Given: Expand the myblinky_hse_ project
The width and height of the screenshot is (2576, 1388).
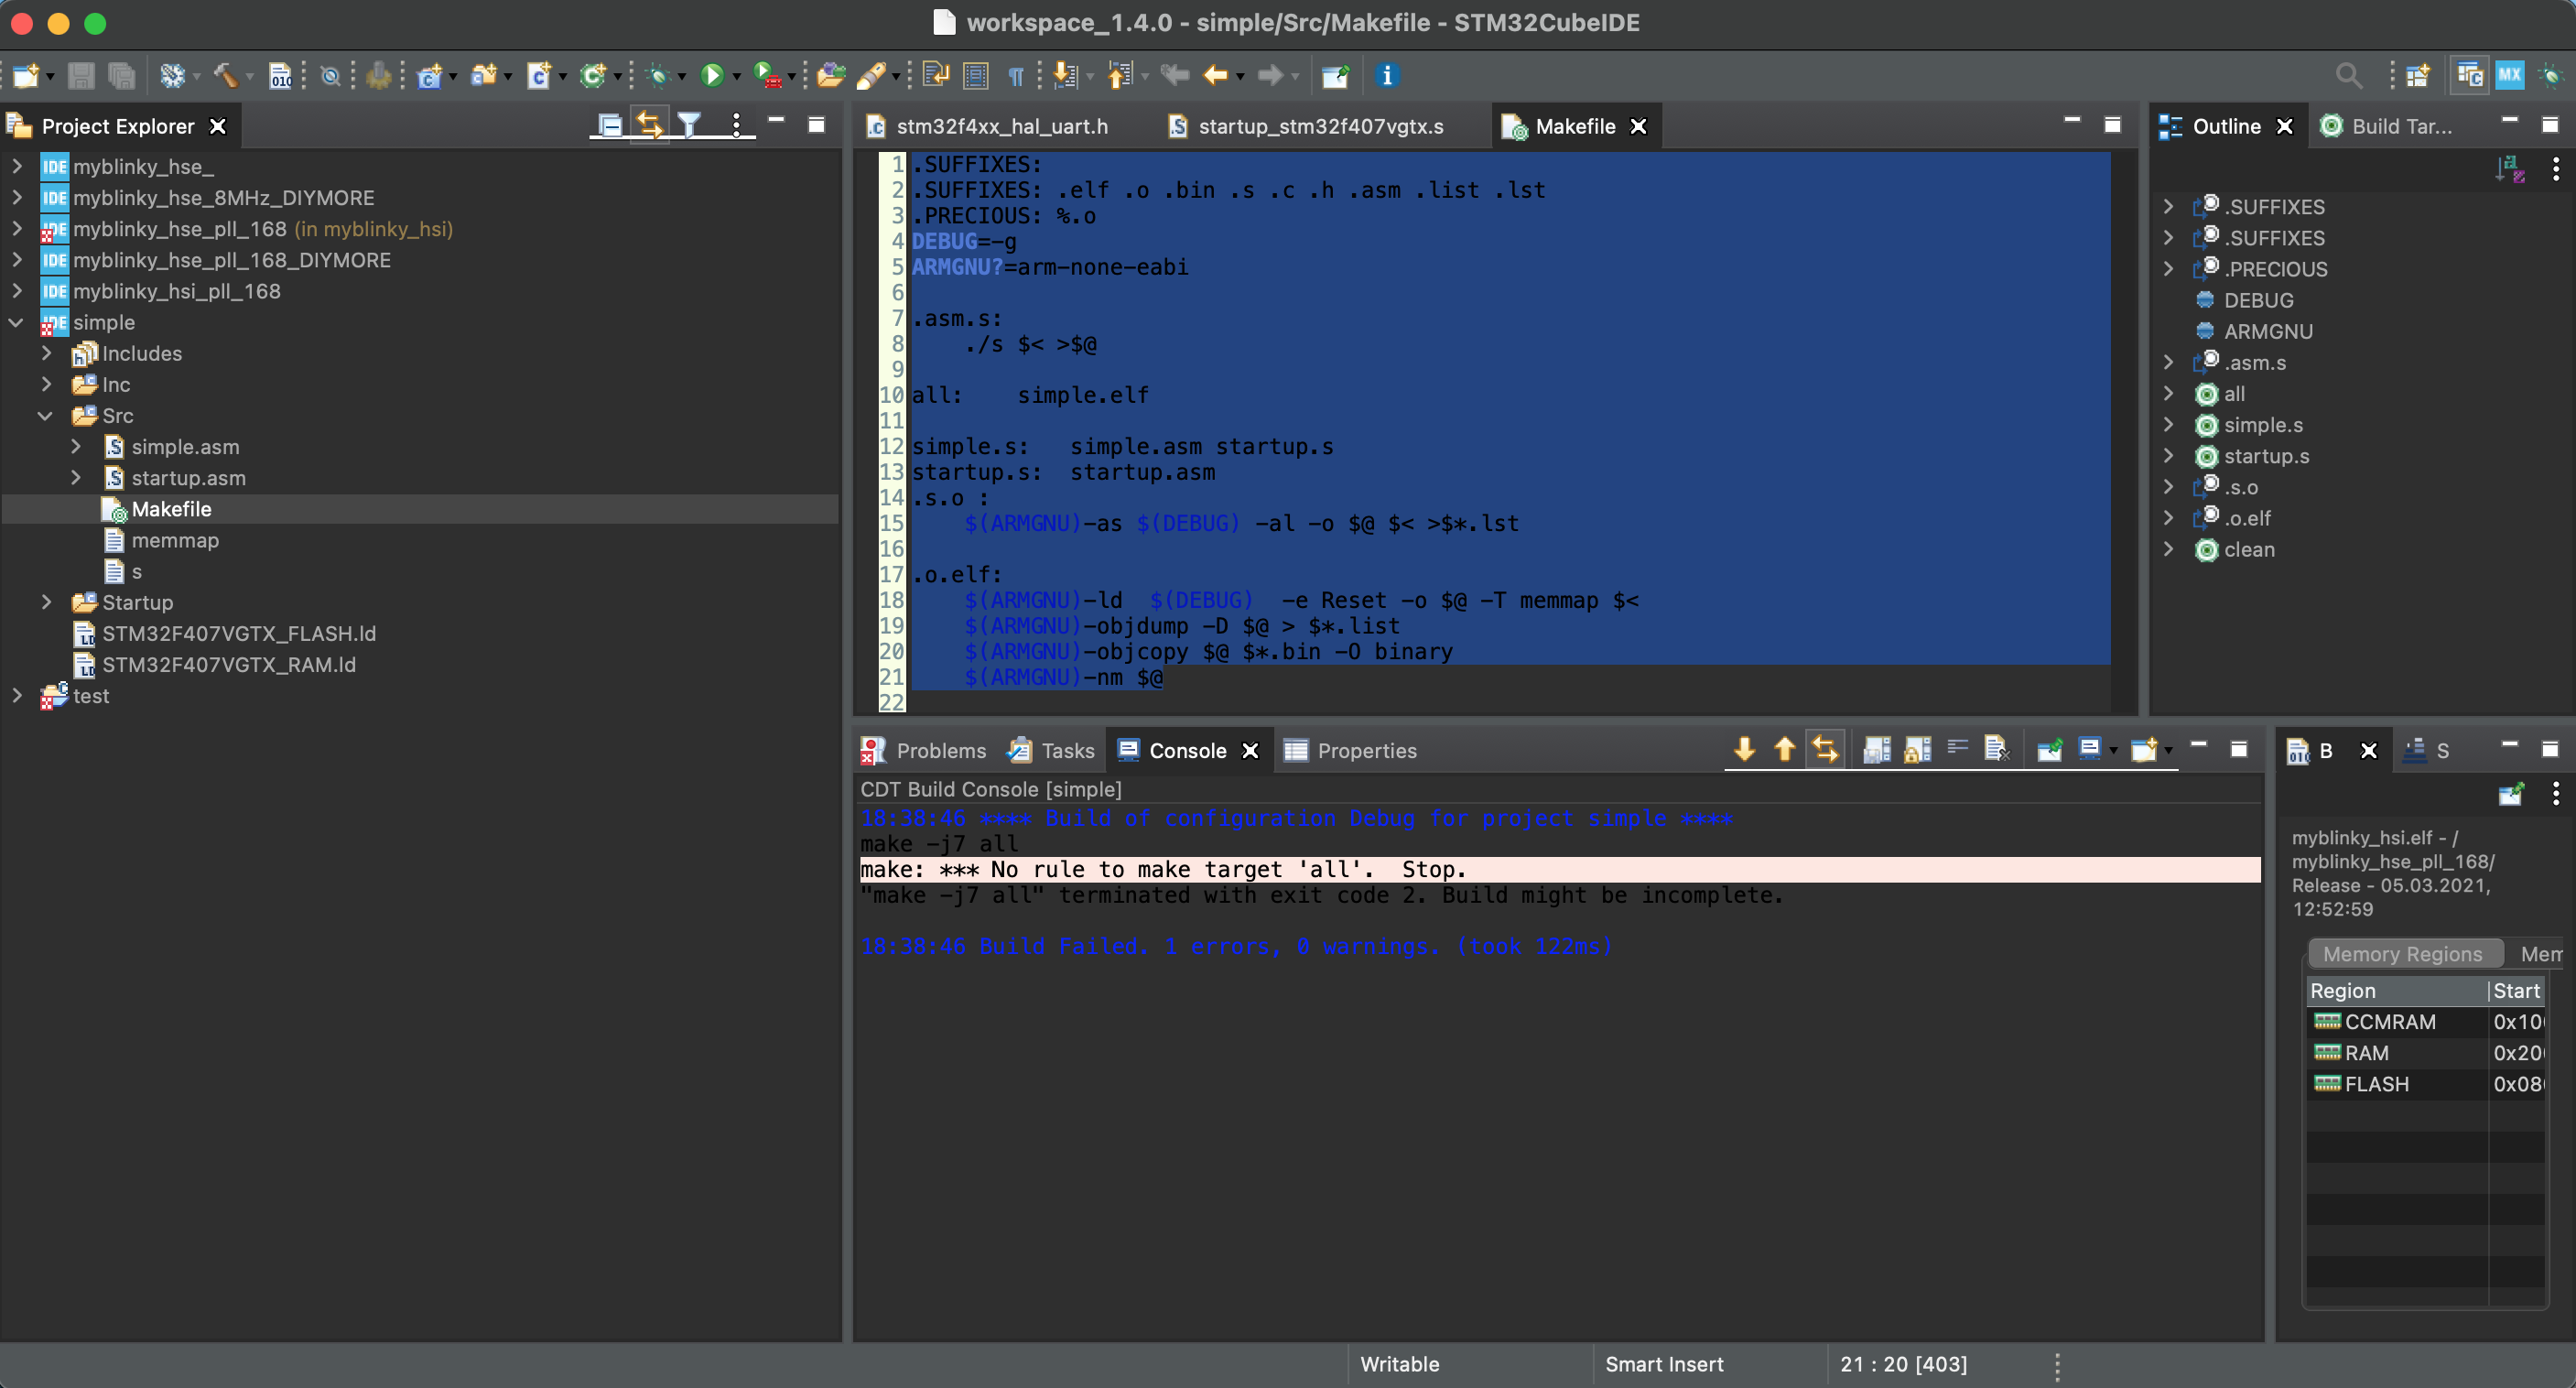Looking at the screenshot, I should [x=17, y=166].
